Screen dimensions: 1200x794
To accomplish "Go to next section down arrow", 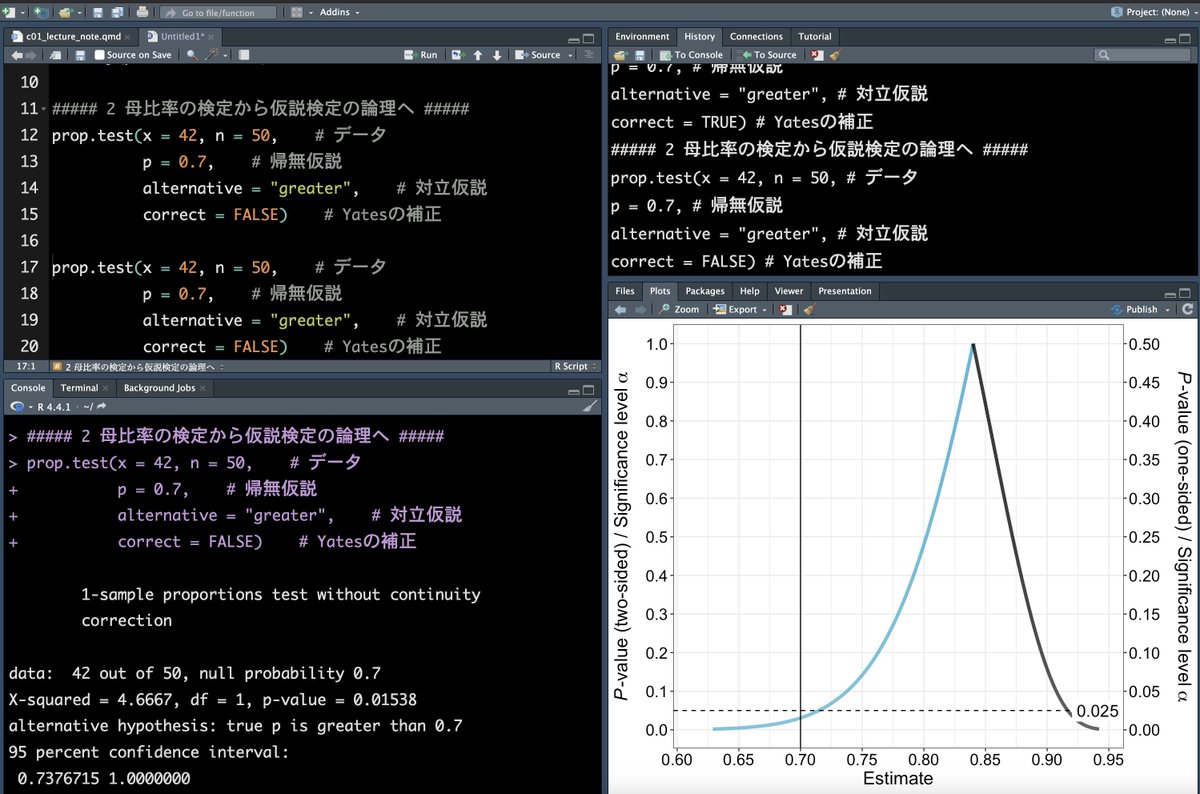I will pyautogui.click(x=497, y=55).
